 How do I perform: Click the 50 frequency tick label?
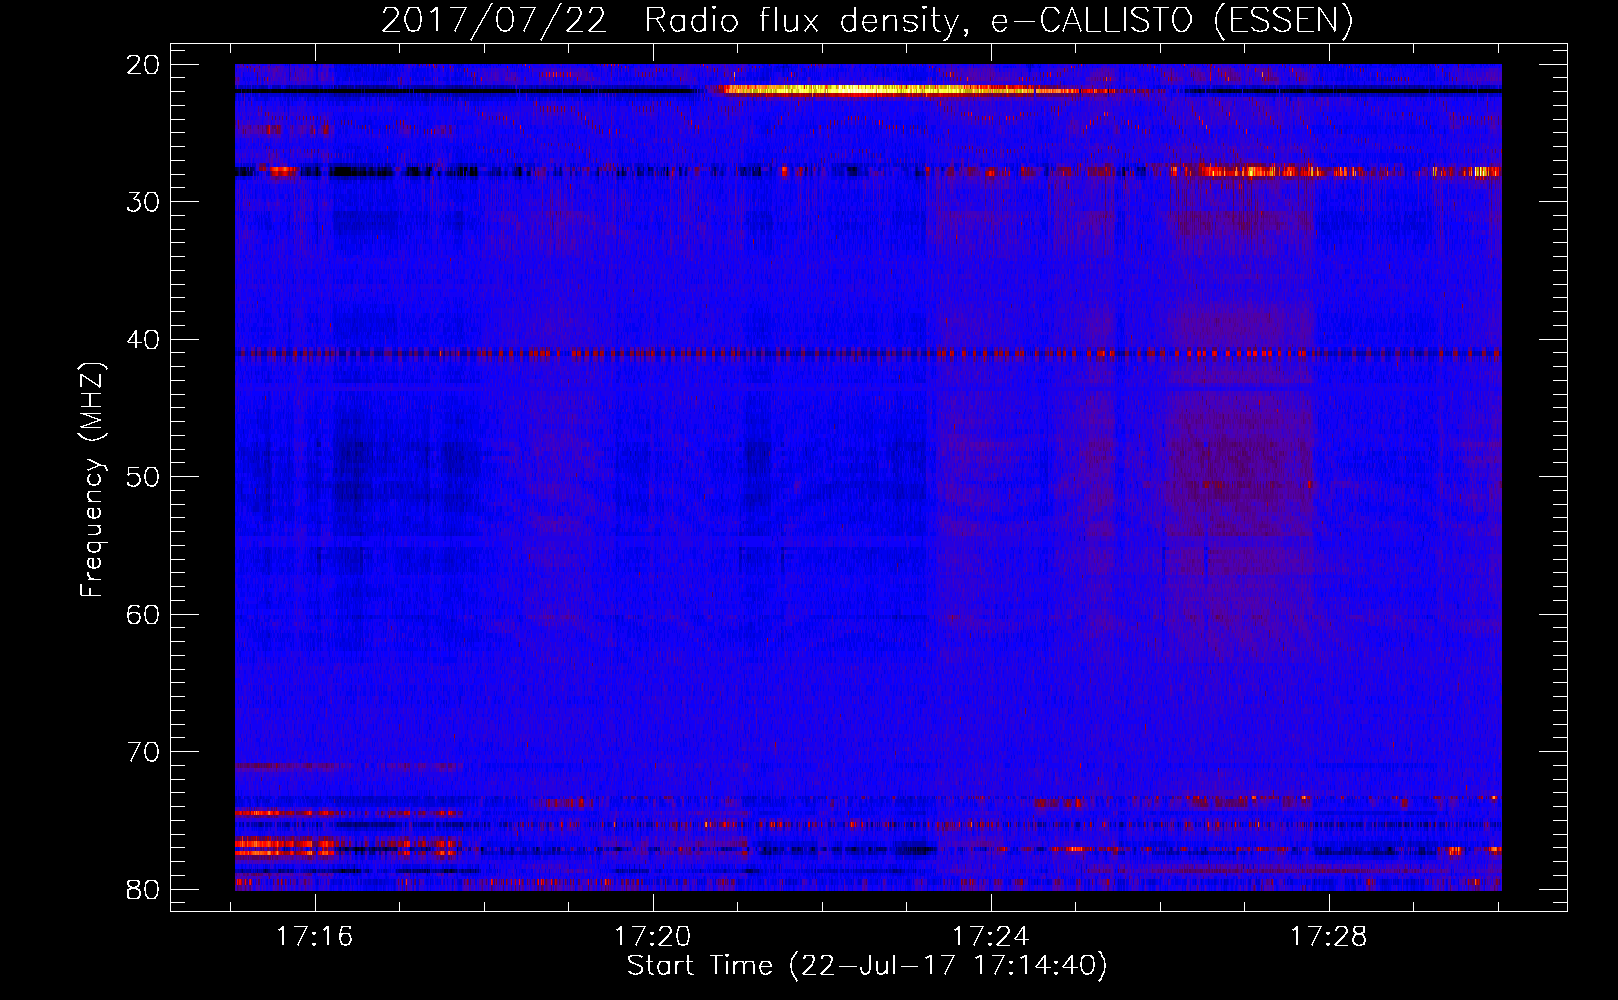pos(144,477)
